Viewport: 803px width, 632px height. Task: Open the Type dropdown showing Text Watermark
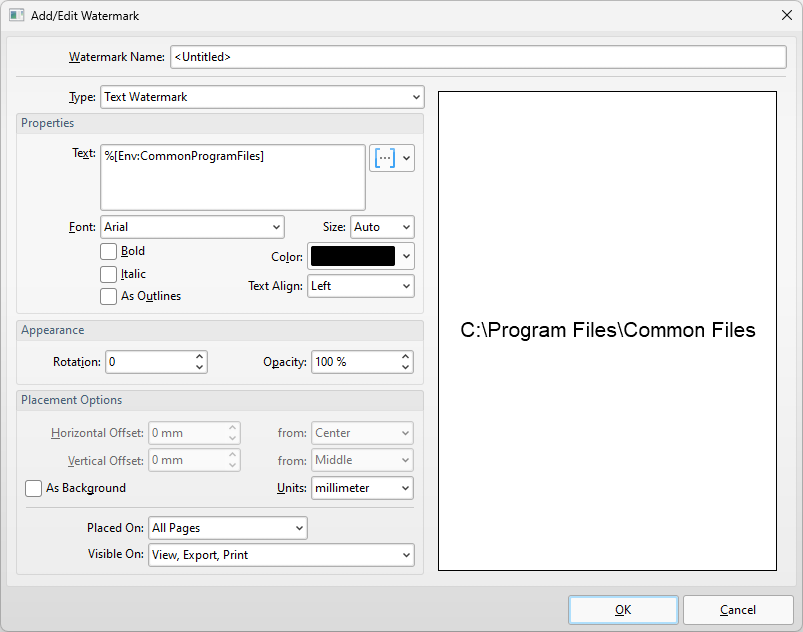coord(262,97)
